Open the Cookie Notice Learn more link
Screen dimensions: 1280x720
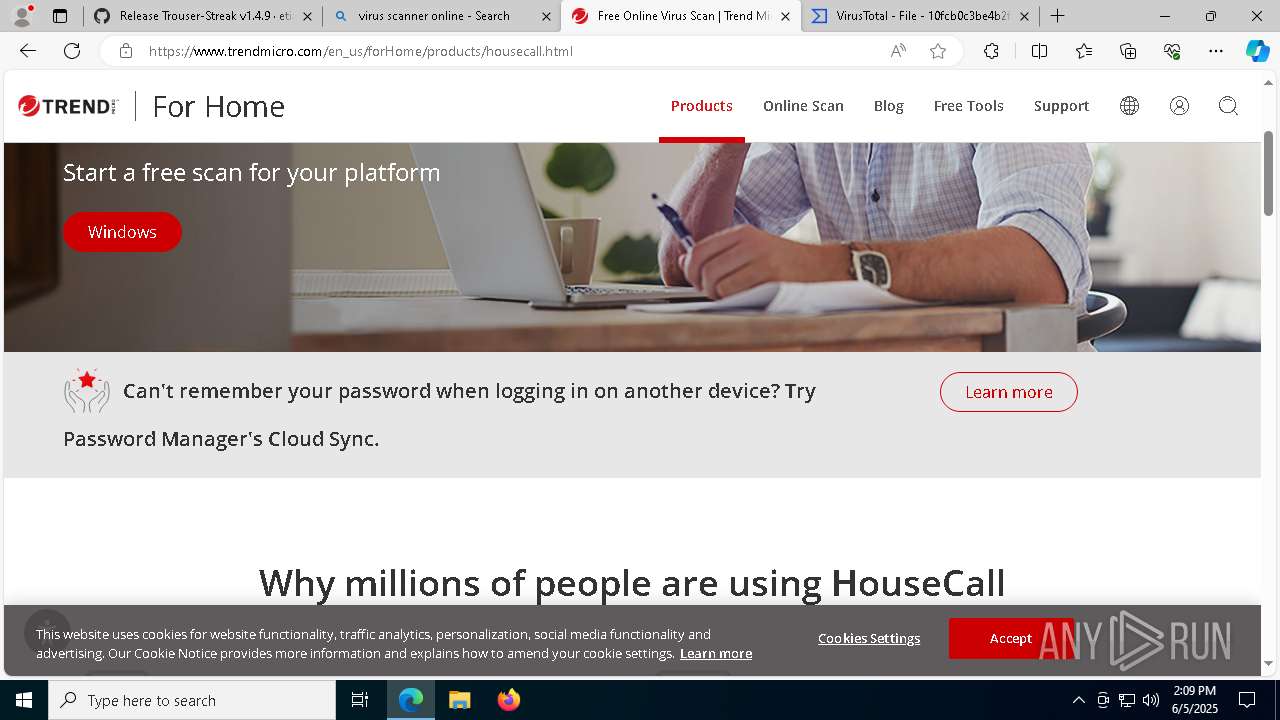716,653
